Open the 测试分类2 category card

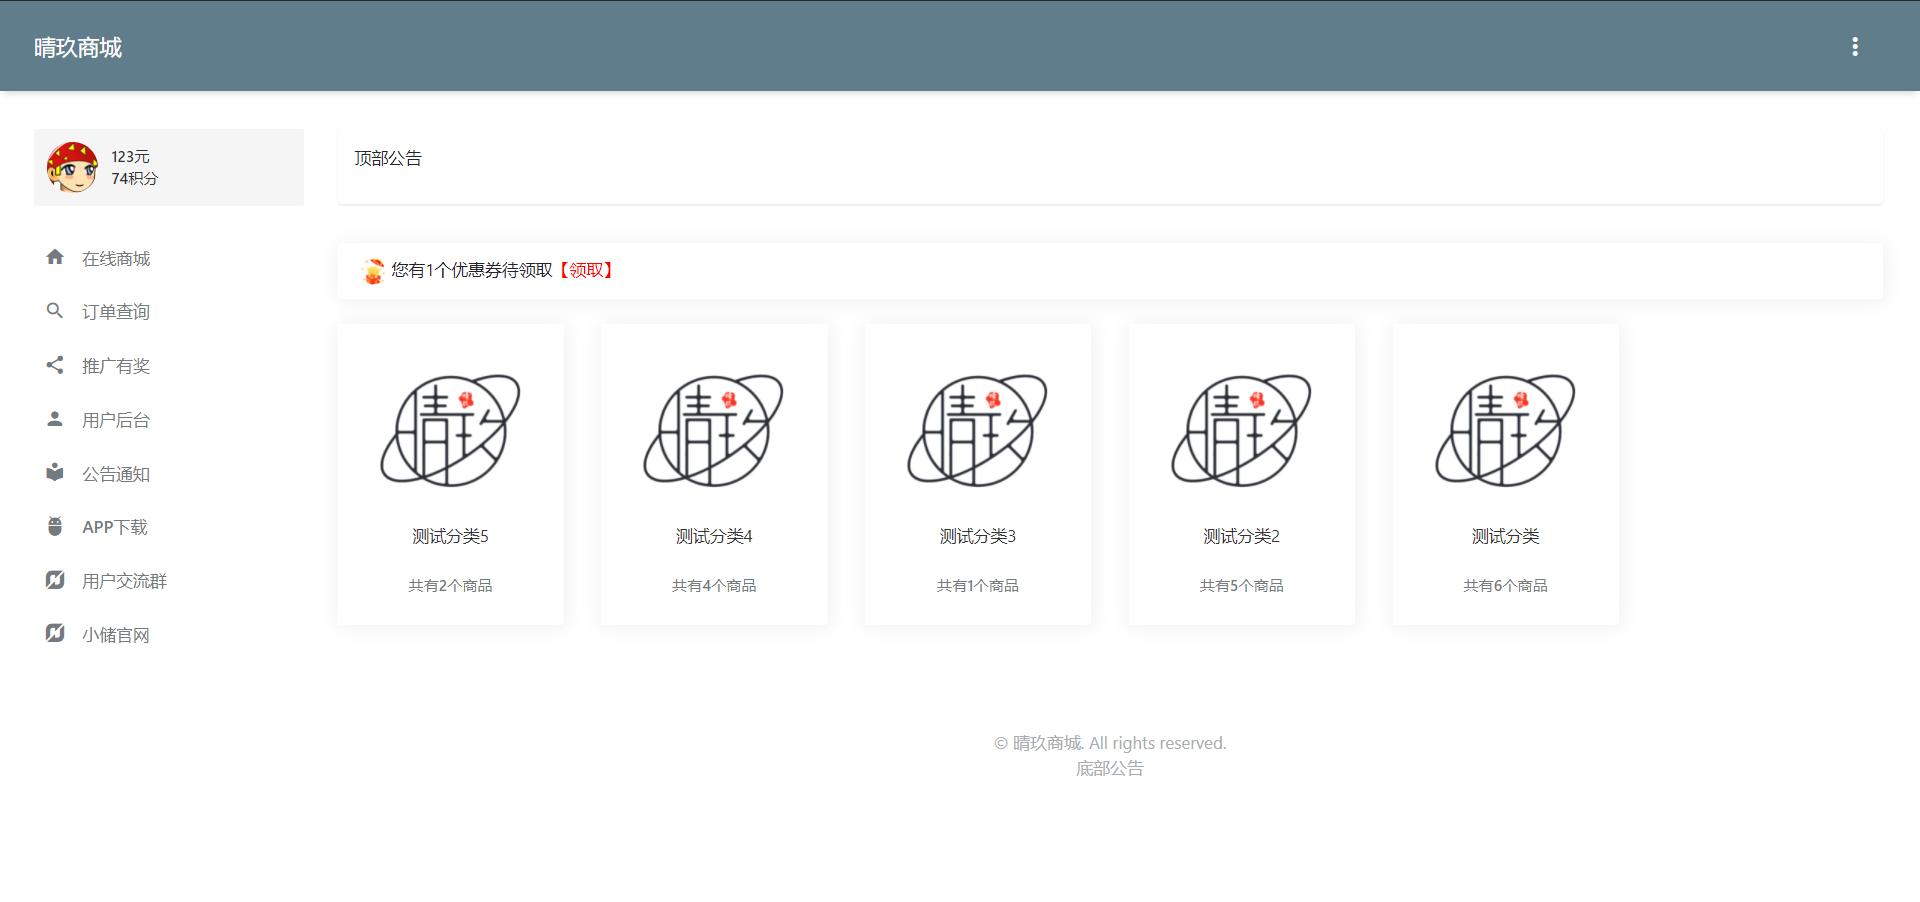(x=1241, y=475)
